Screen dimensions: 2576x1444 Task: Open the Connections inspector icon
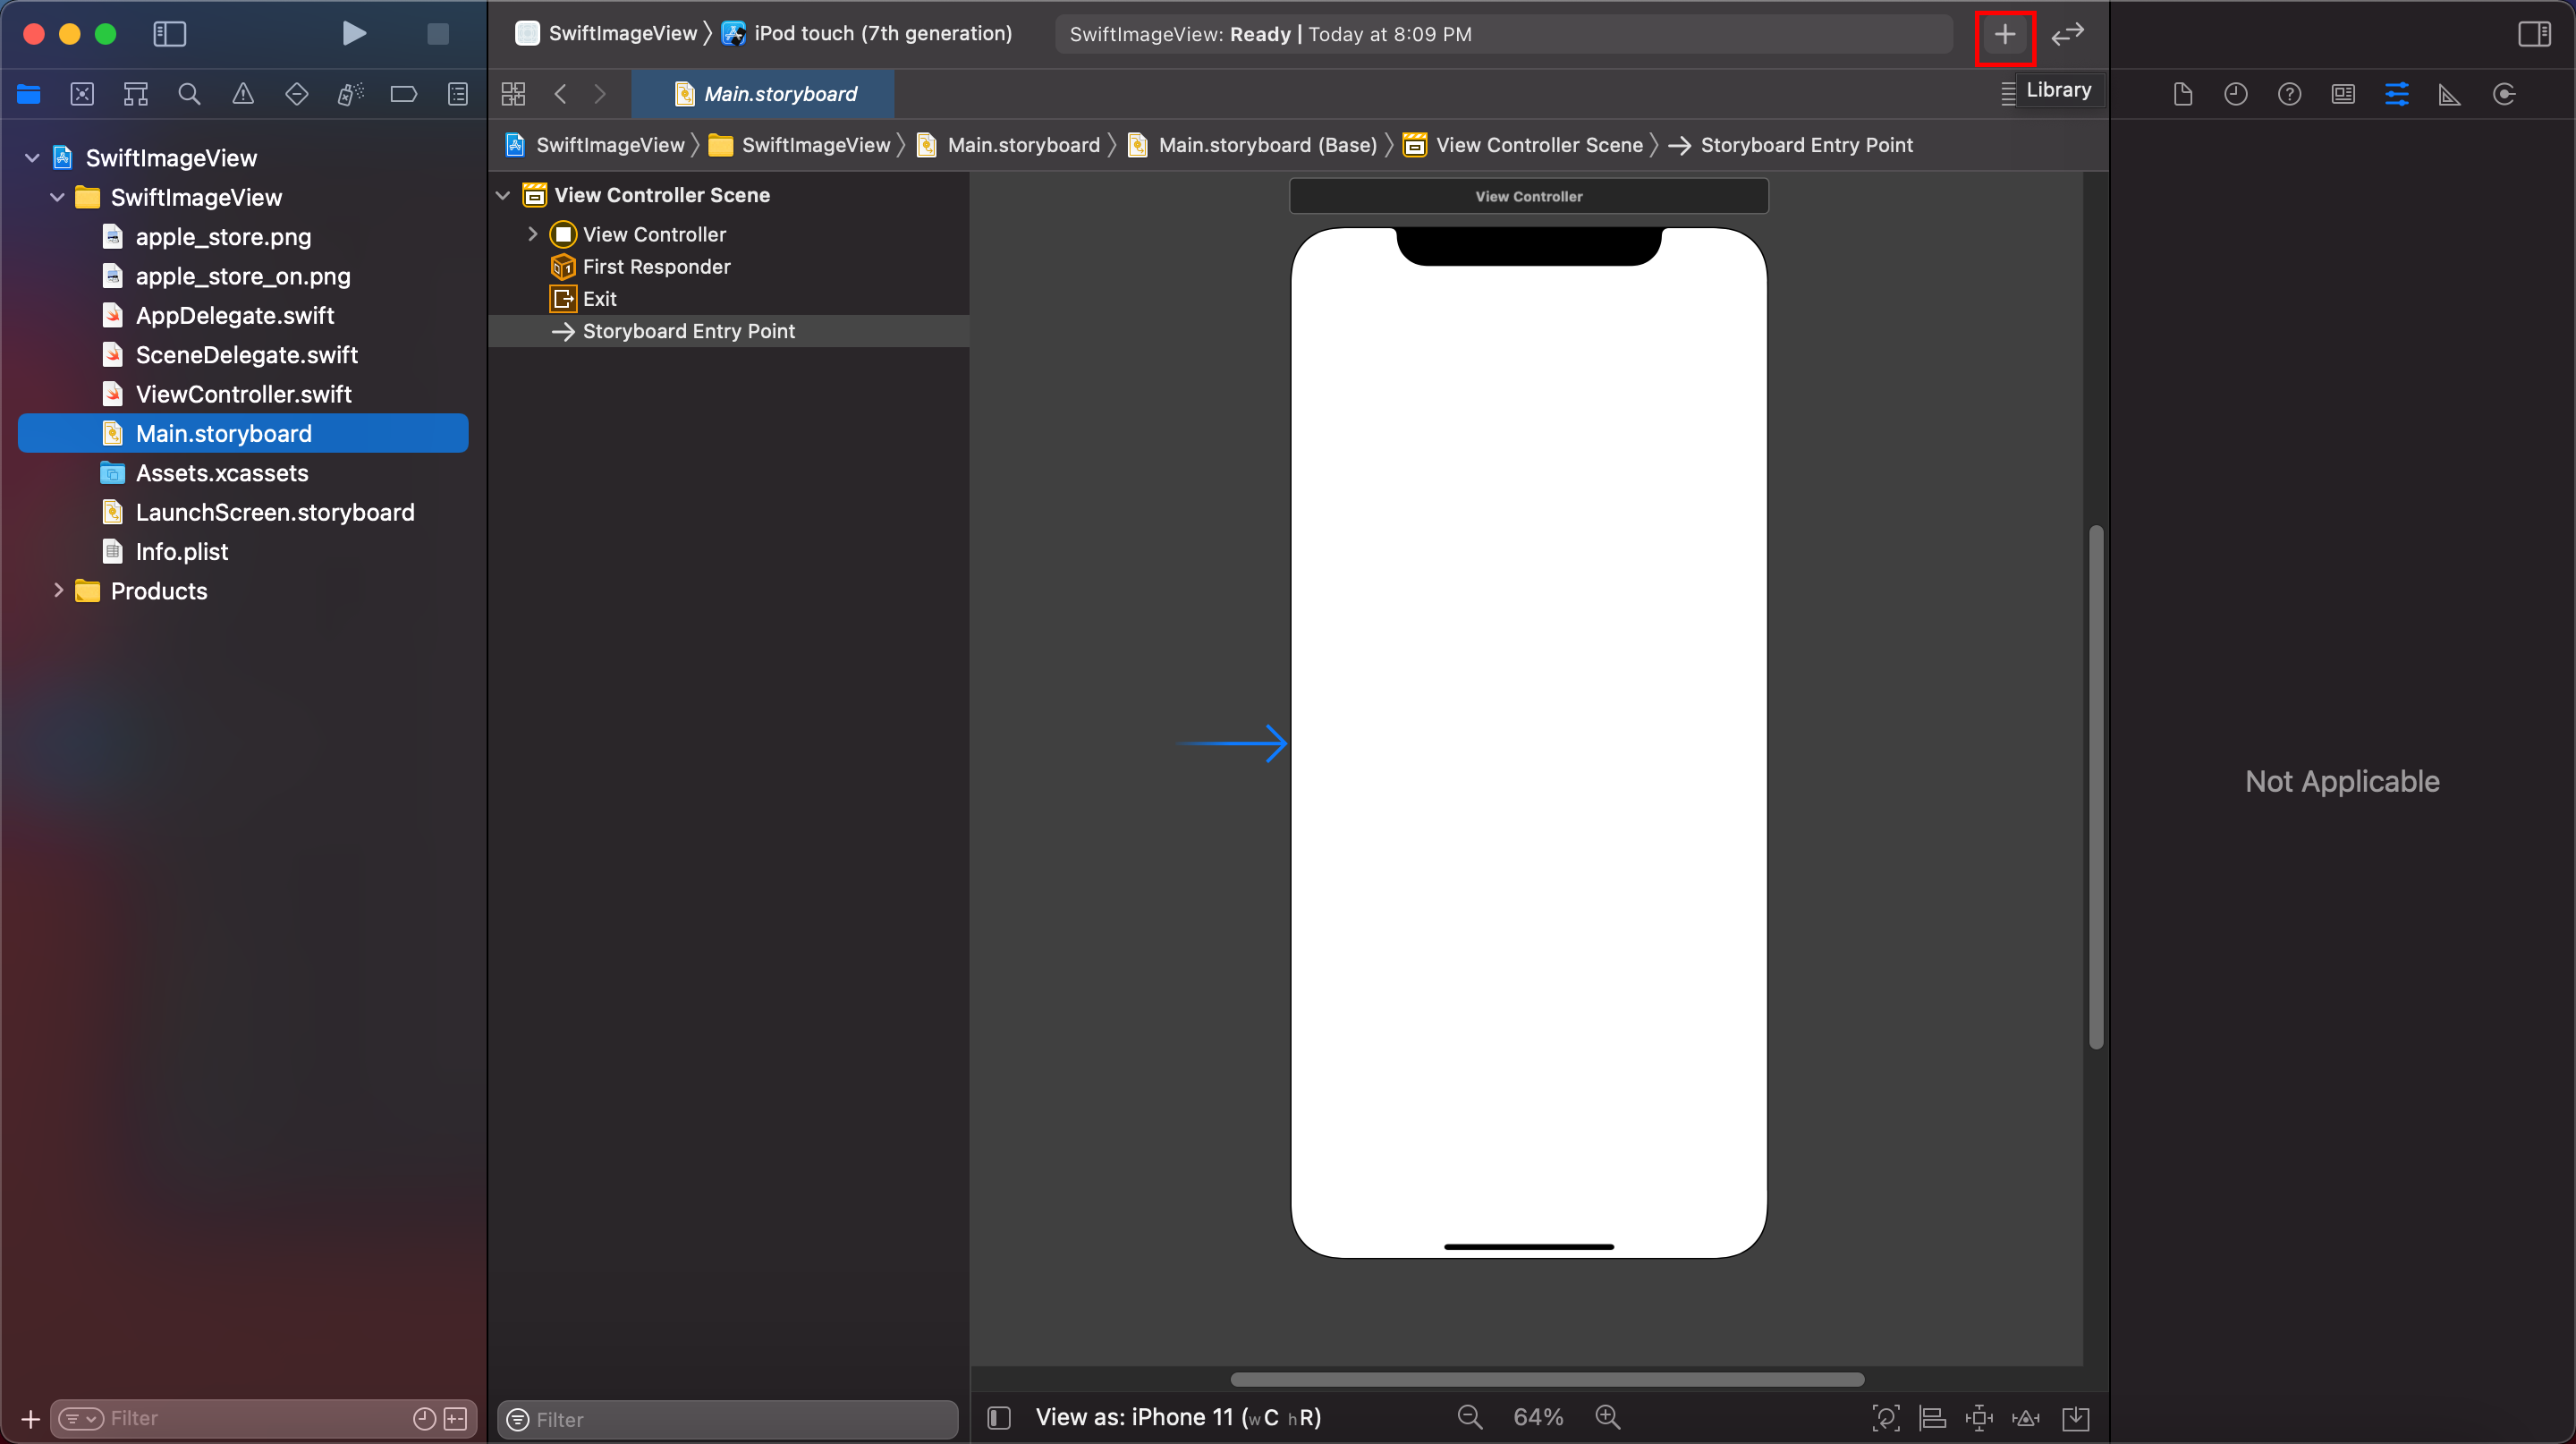[x=2504, y=94]
